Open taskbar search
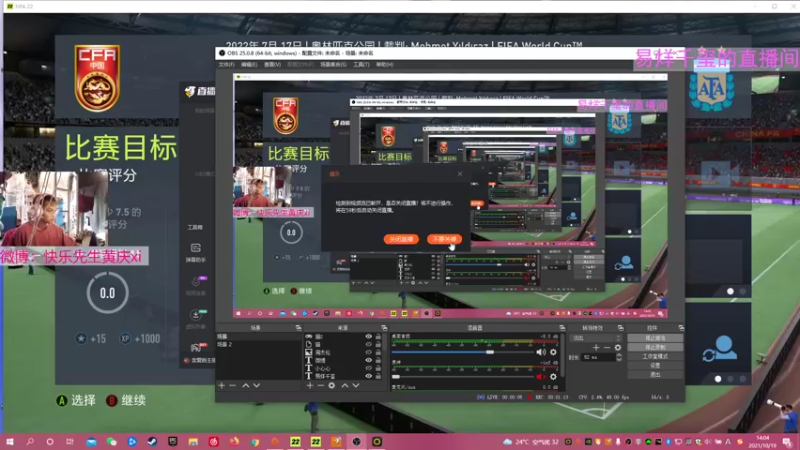The image size is (800, 450). (30, 441)
